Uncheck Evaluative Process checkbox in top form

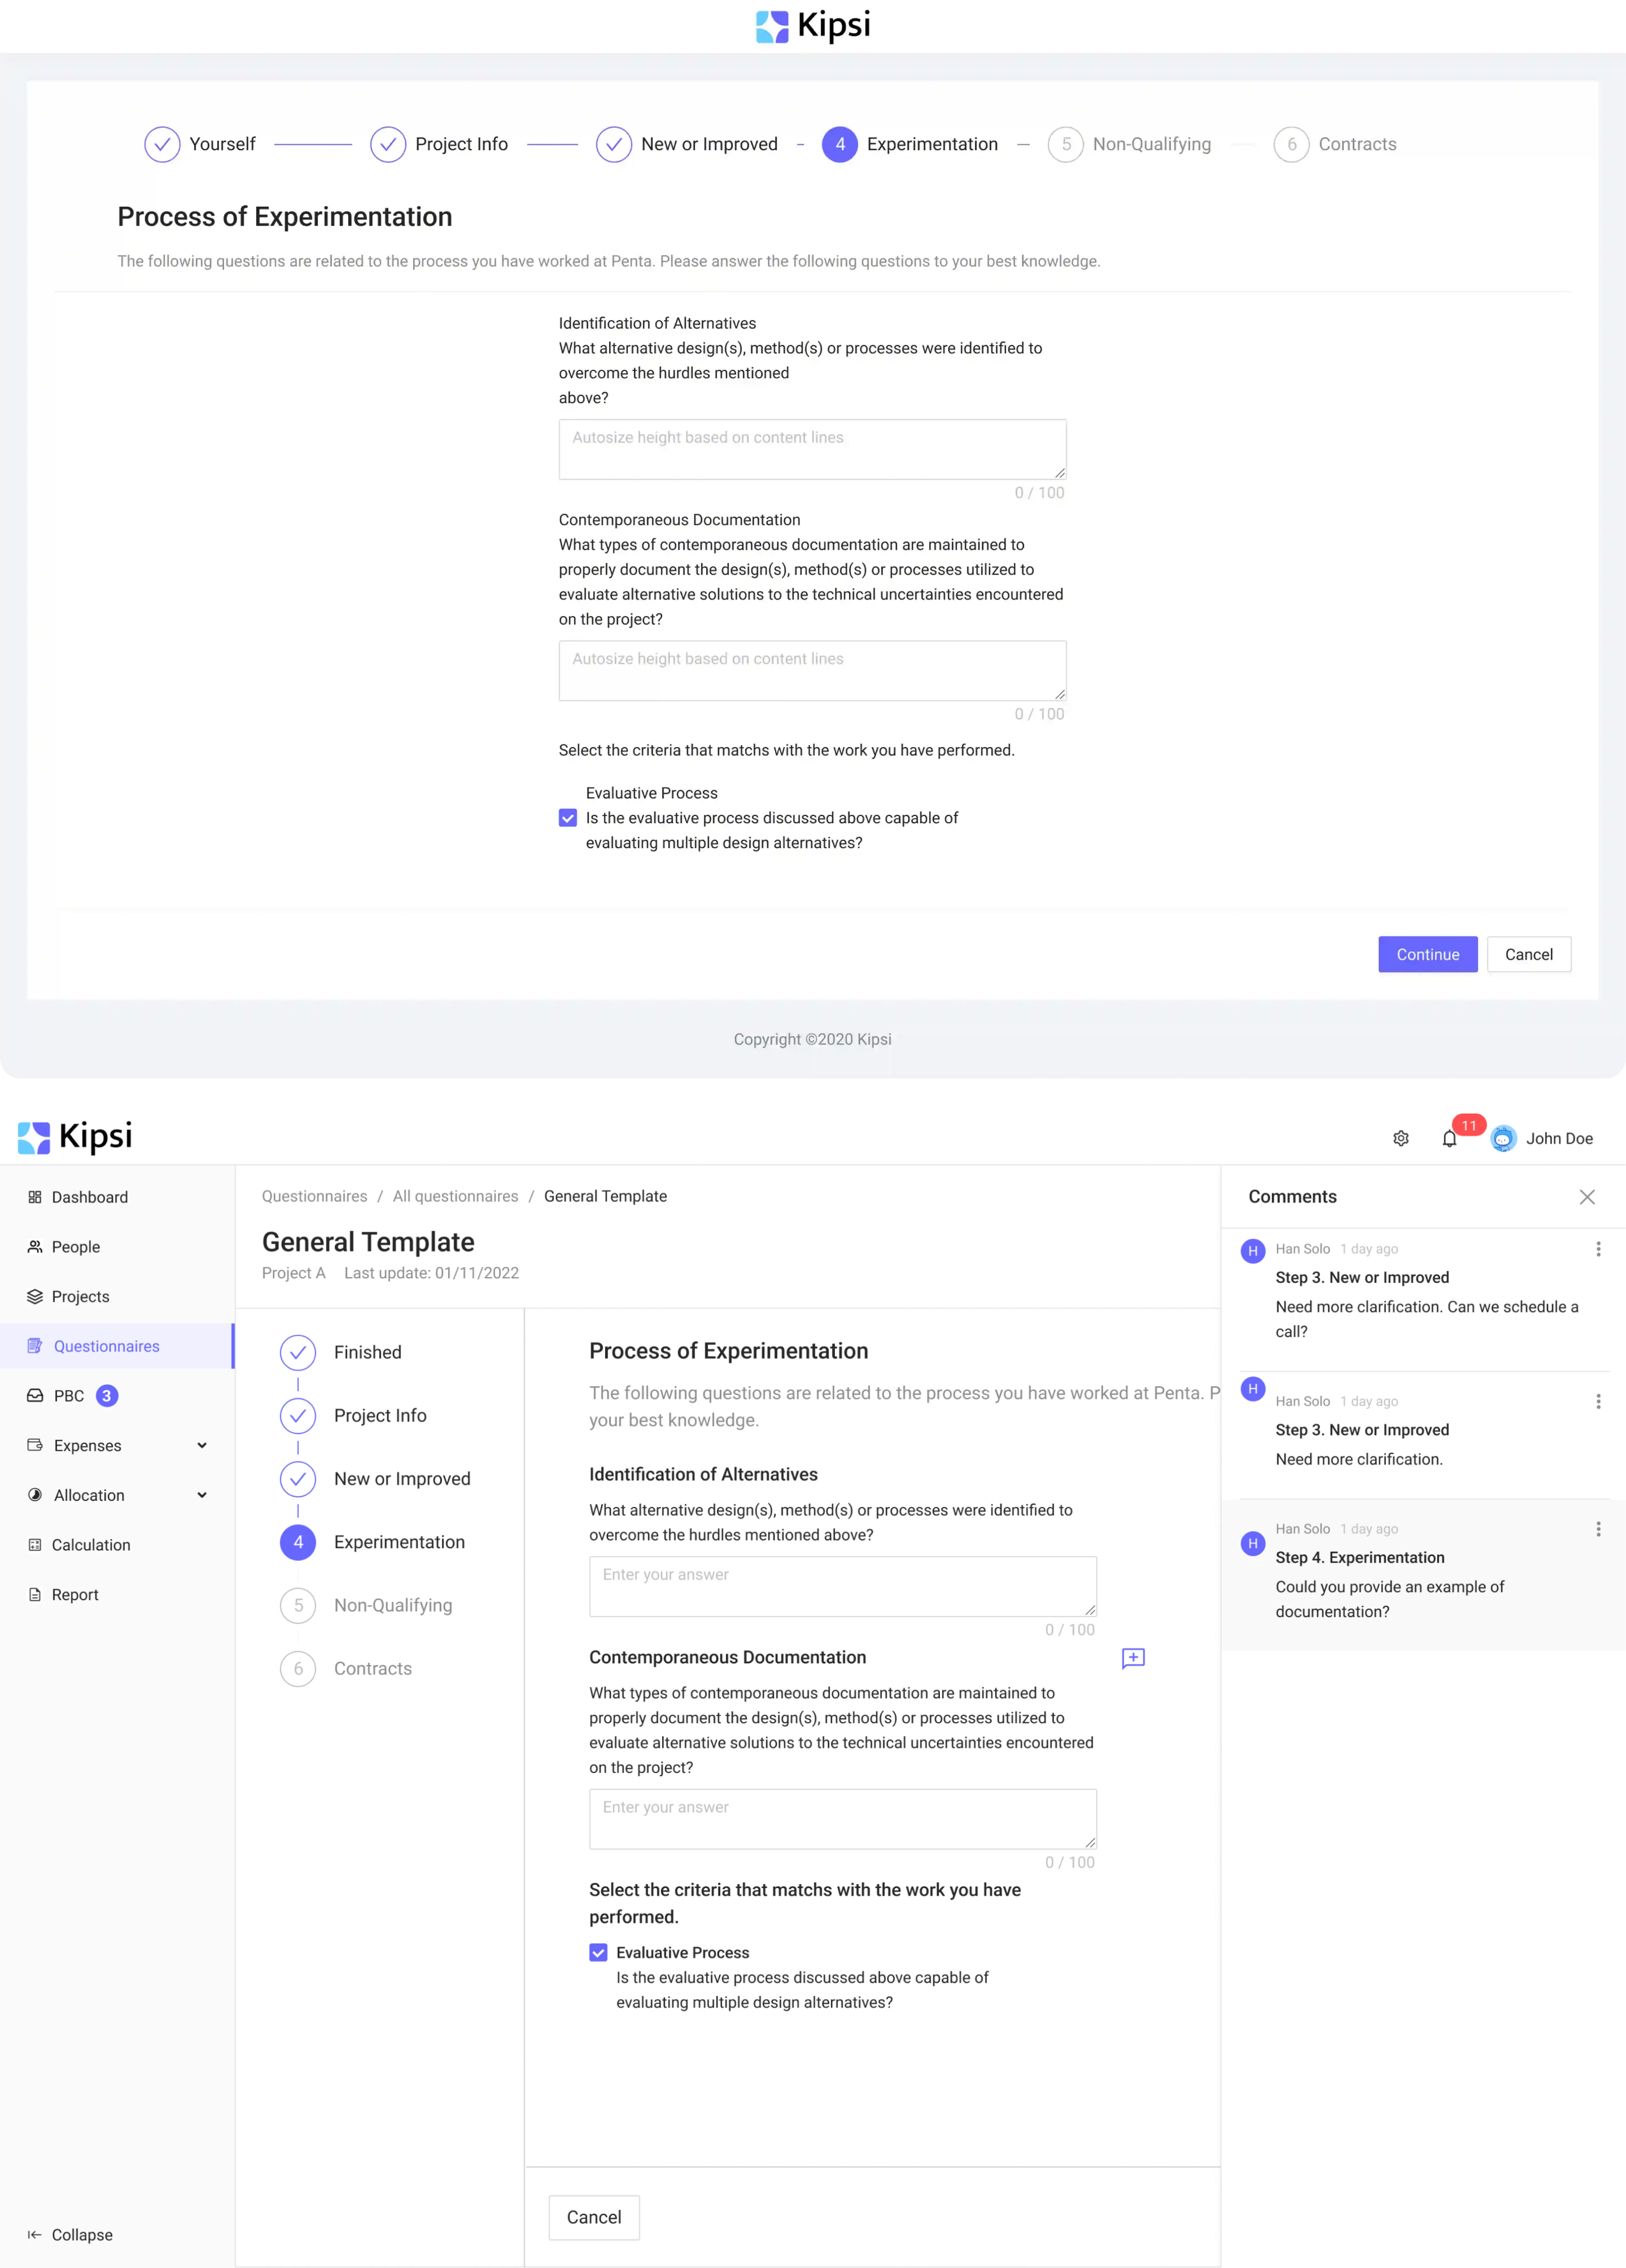point(568,818)
